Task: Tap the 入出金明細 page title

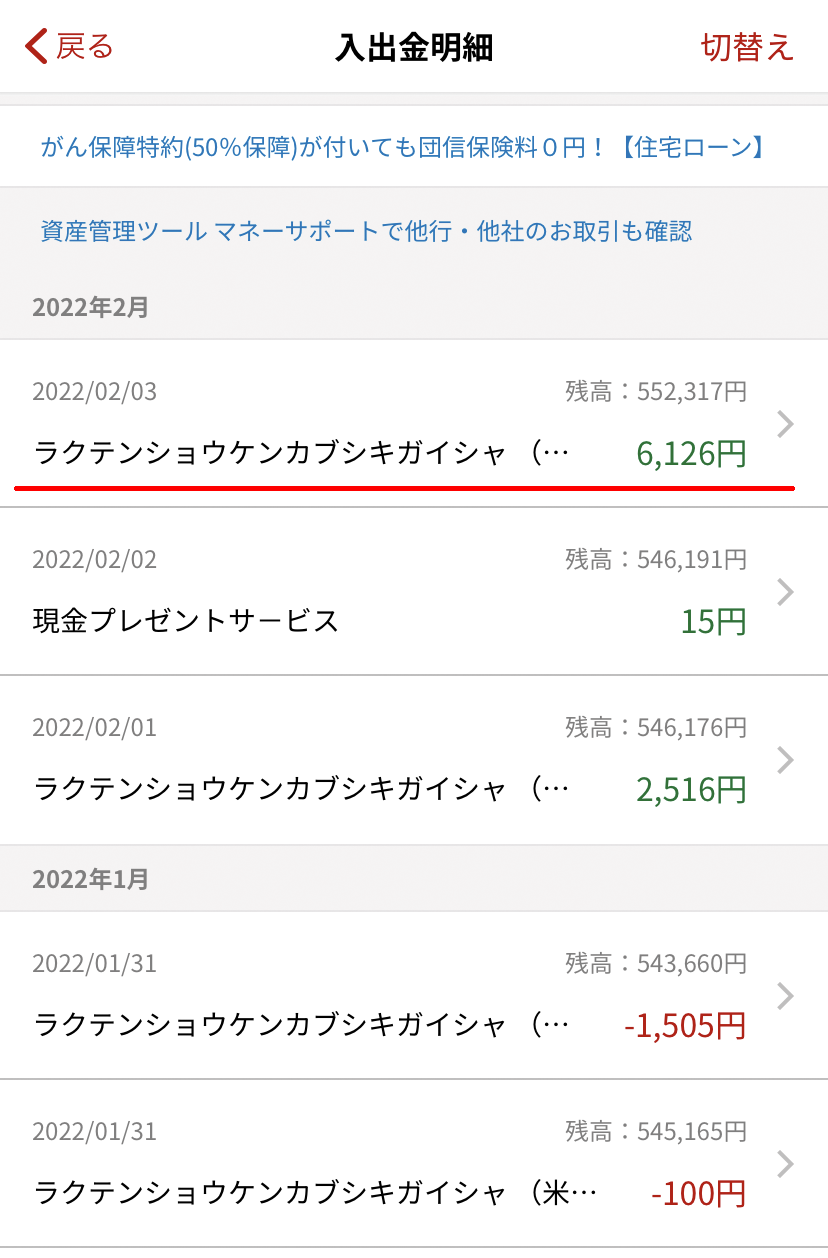Action: pos(414,47)
